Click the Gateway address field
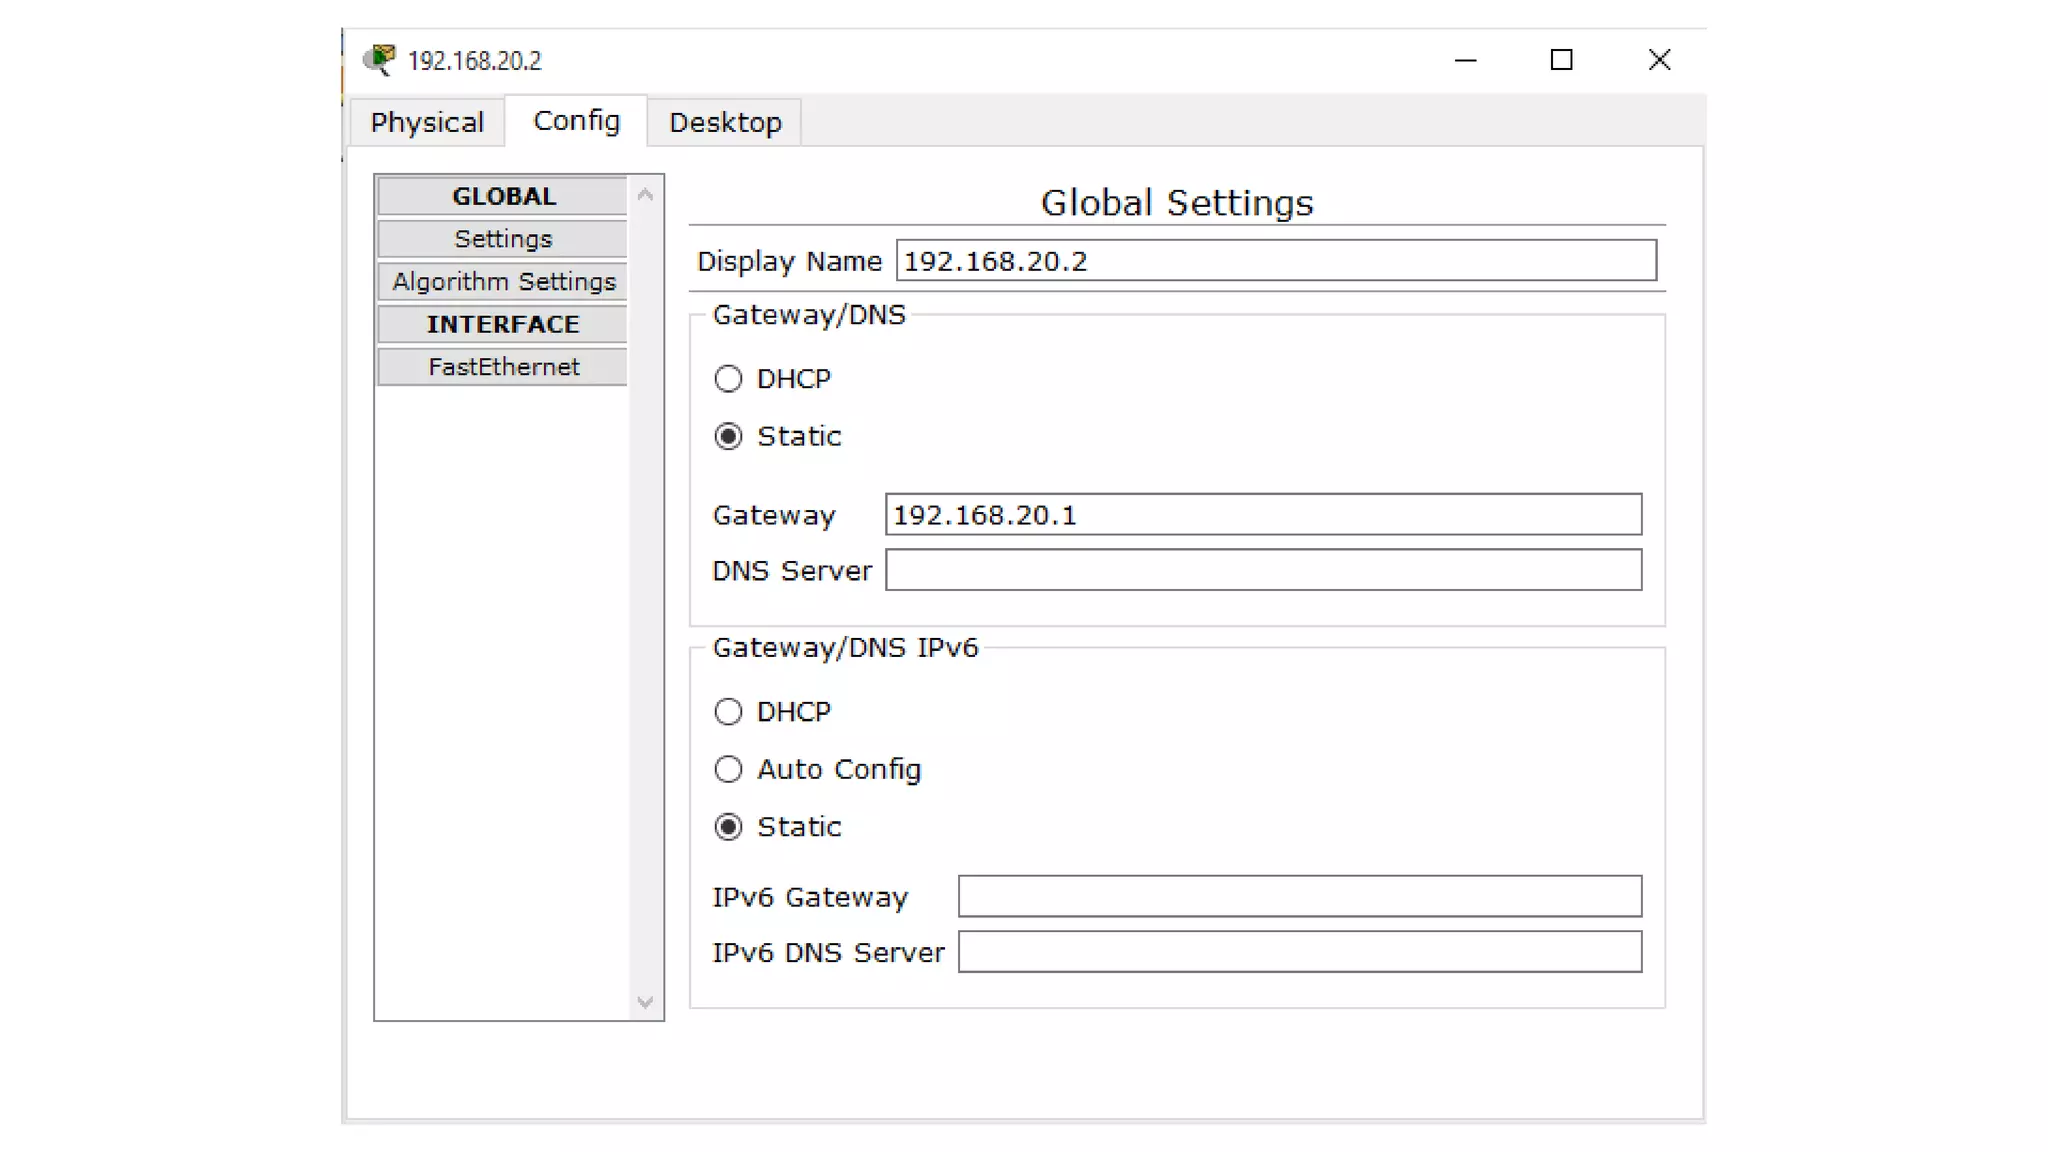The image size is (2048, 1152). (x=1263, y=515)
